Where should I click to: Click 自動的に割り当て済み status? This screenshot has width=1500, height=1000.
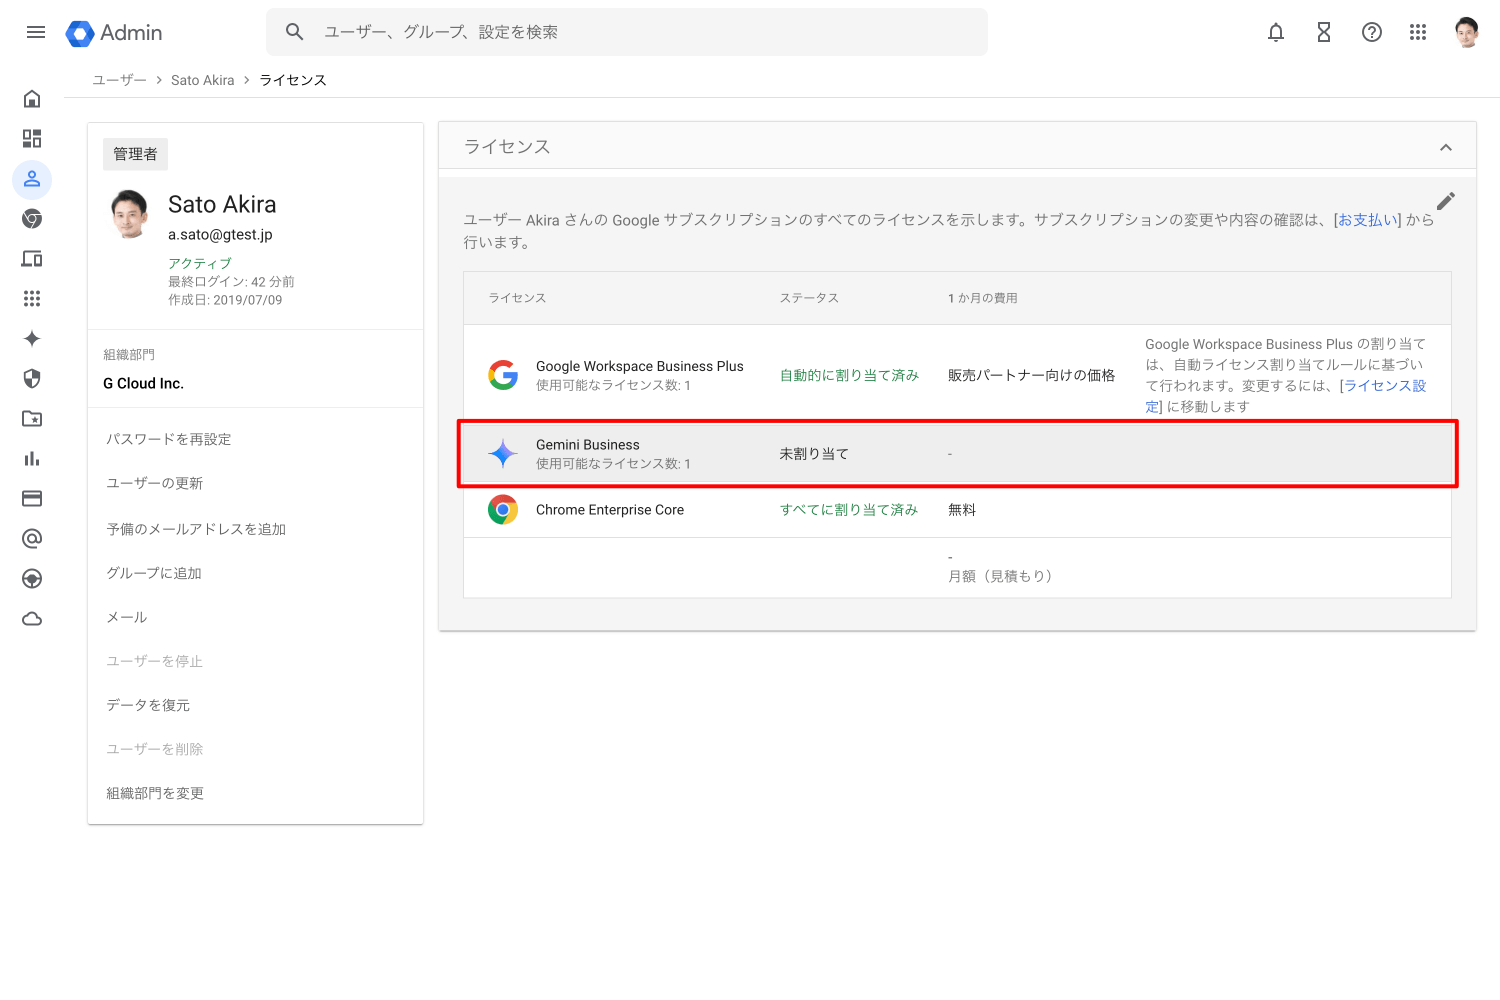[849, 375]
